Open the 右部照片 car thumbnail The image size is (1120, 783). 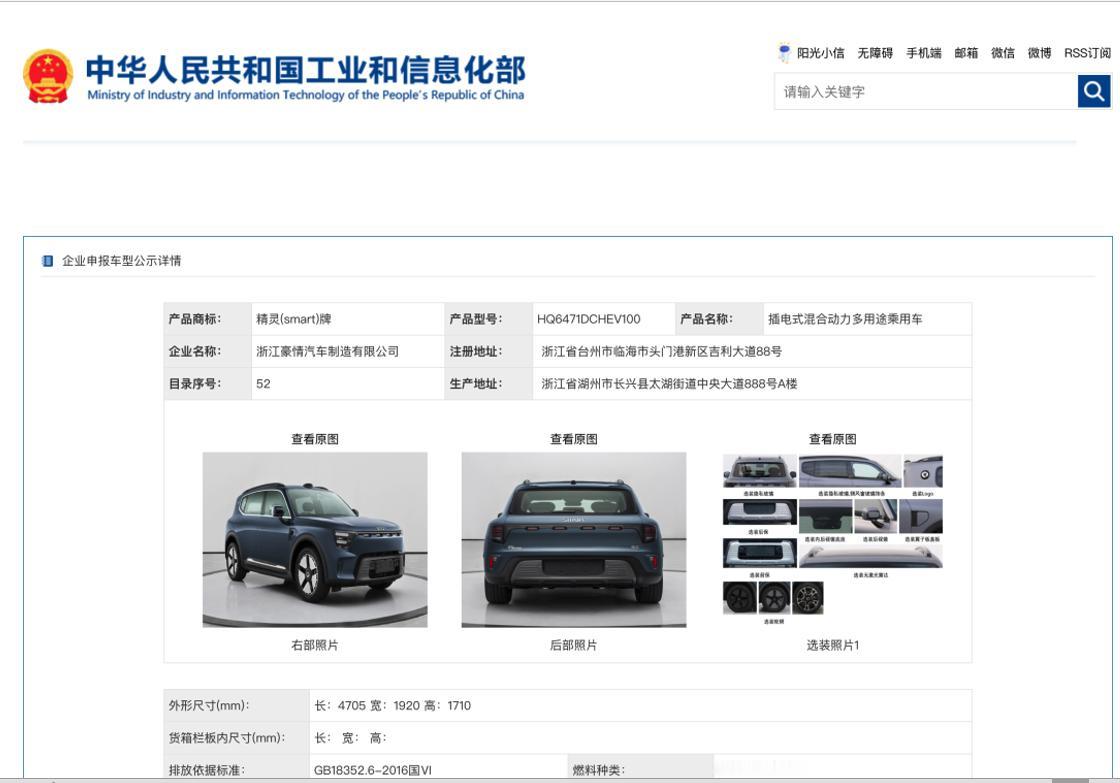pyautogui.click(x=315, y=539)
